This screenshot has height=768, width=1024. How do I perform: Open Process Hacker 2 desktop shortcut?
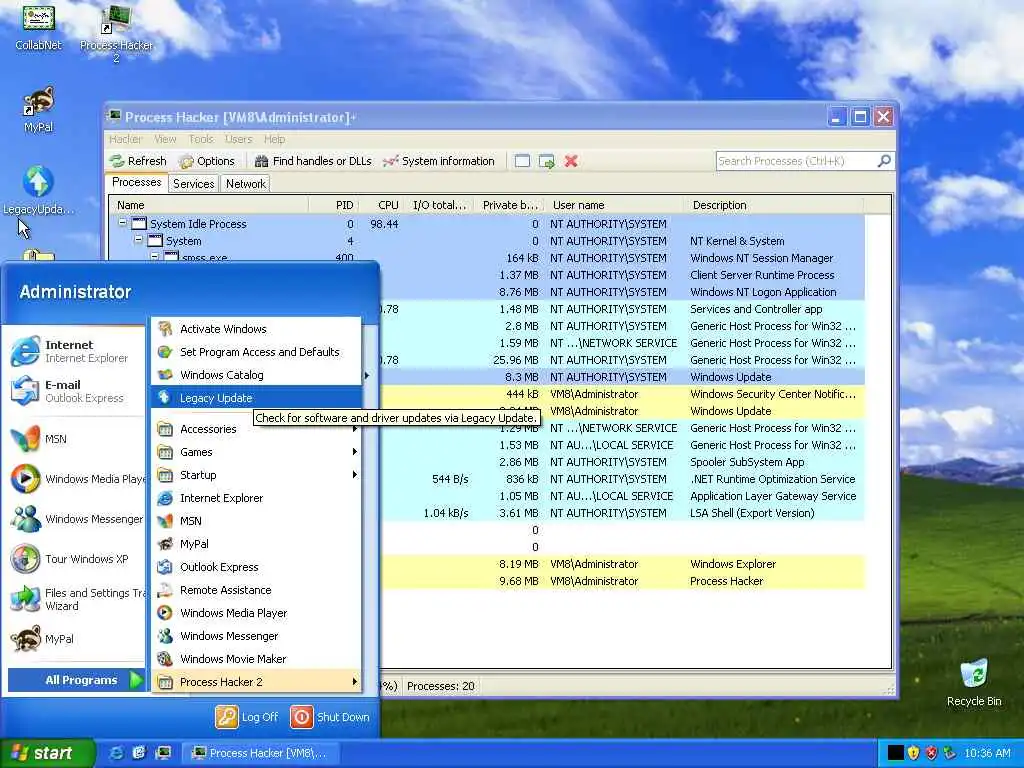pyautogui.click(x=116, y=34)
